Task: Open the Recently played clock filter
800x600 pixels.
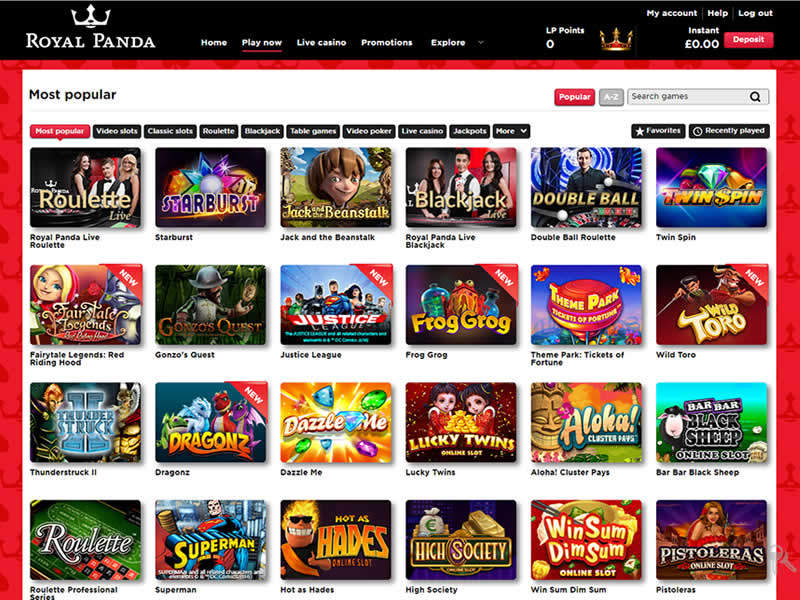Action: point(729,131)
